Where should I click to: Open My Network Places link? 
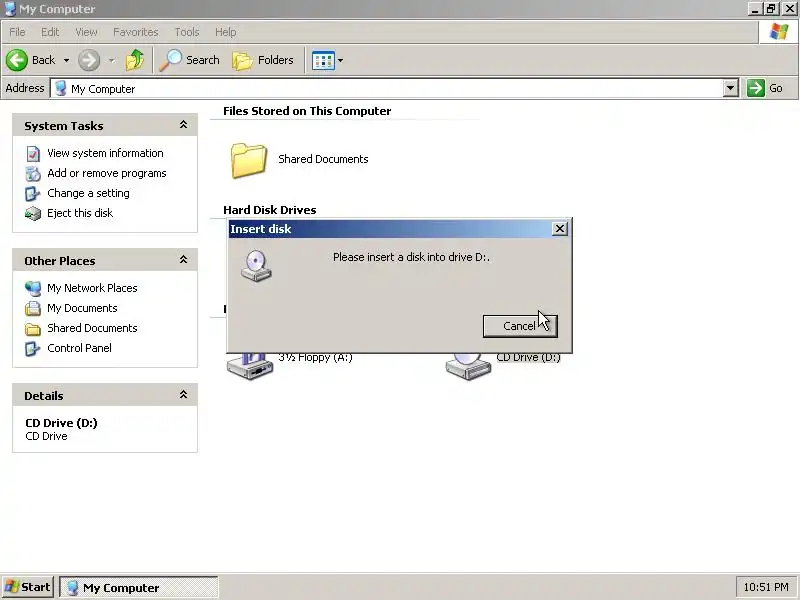[x=92, y=288]
